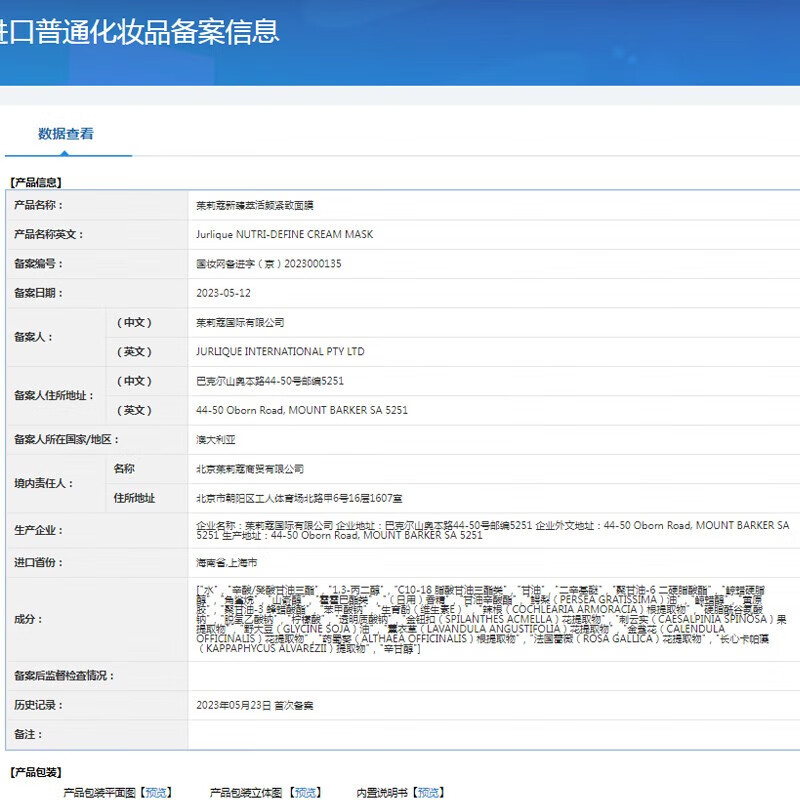Click the import province value 海南省,上海市

(x=227, y=563)
